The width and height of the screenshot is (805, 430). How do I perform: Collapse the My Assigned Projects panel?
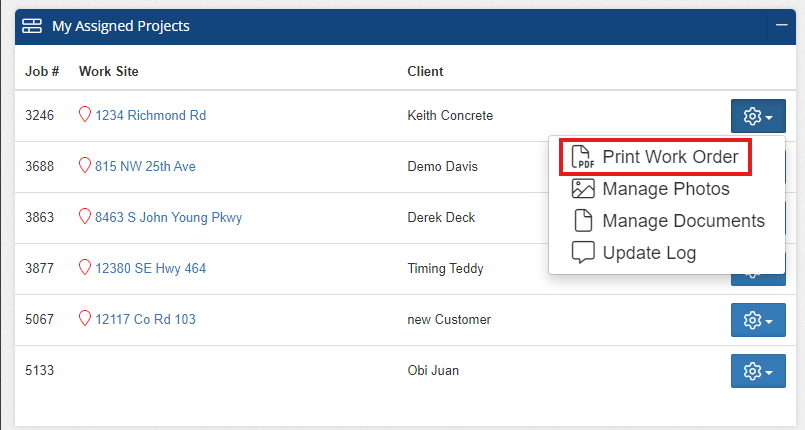(x=781, y=25)
